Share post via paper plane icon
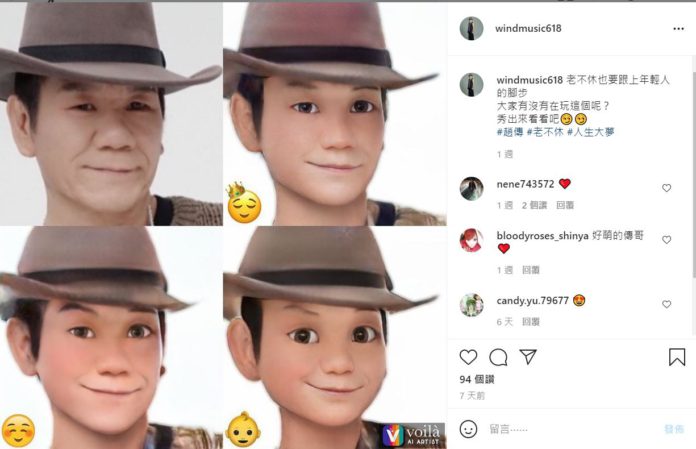Screen dimensions: 696x449 pyautogui.click(x=528, y=357)
